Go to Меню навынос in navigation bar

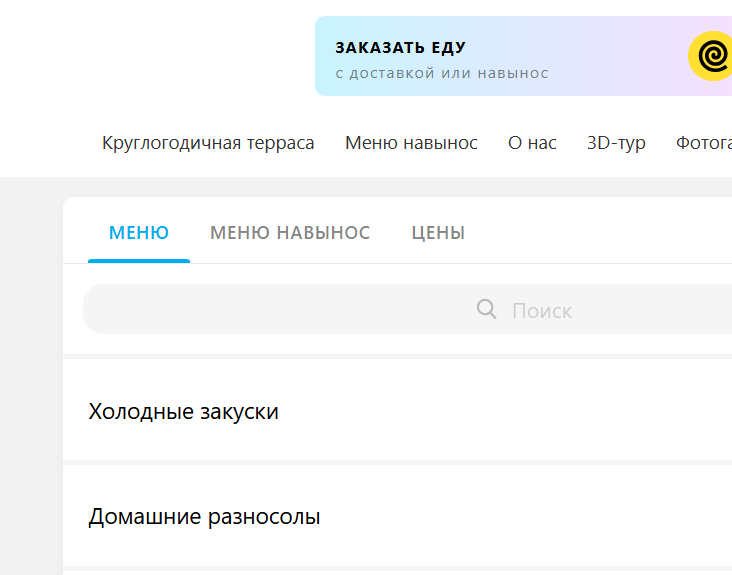pos(411,143)
